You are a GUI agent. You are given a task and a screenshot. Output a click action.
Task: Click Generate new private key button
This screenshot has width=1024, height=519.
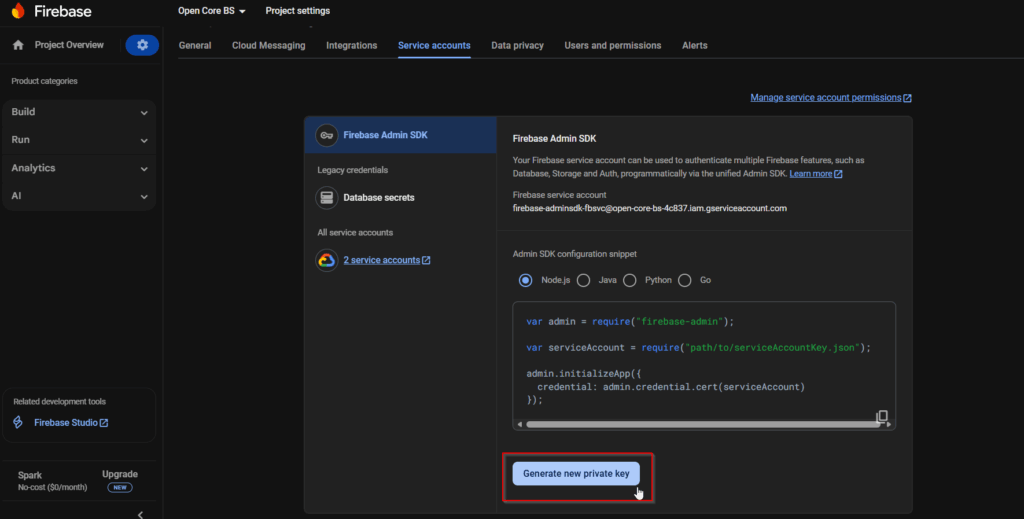pyautogui.click(x=576, y=474)
